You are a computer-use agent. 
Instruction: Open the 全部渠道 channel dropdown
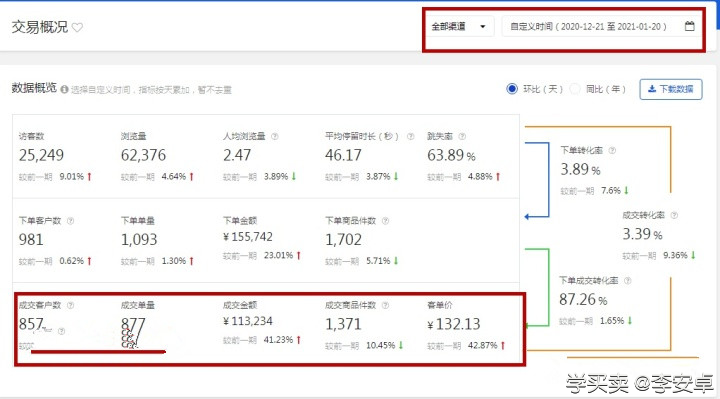pyautogui.click(x=459, y=27)
